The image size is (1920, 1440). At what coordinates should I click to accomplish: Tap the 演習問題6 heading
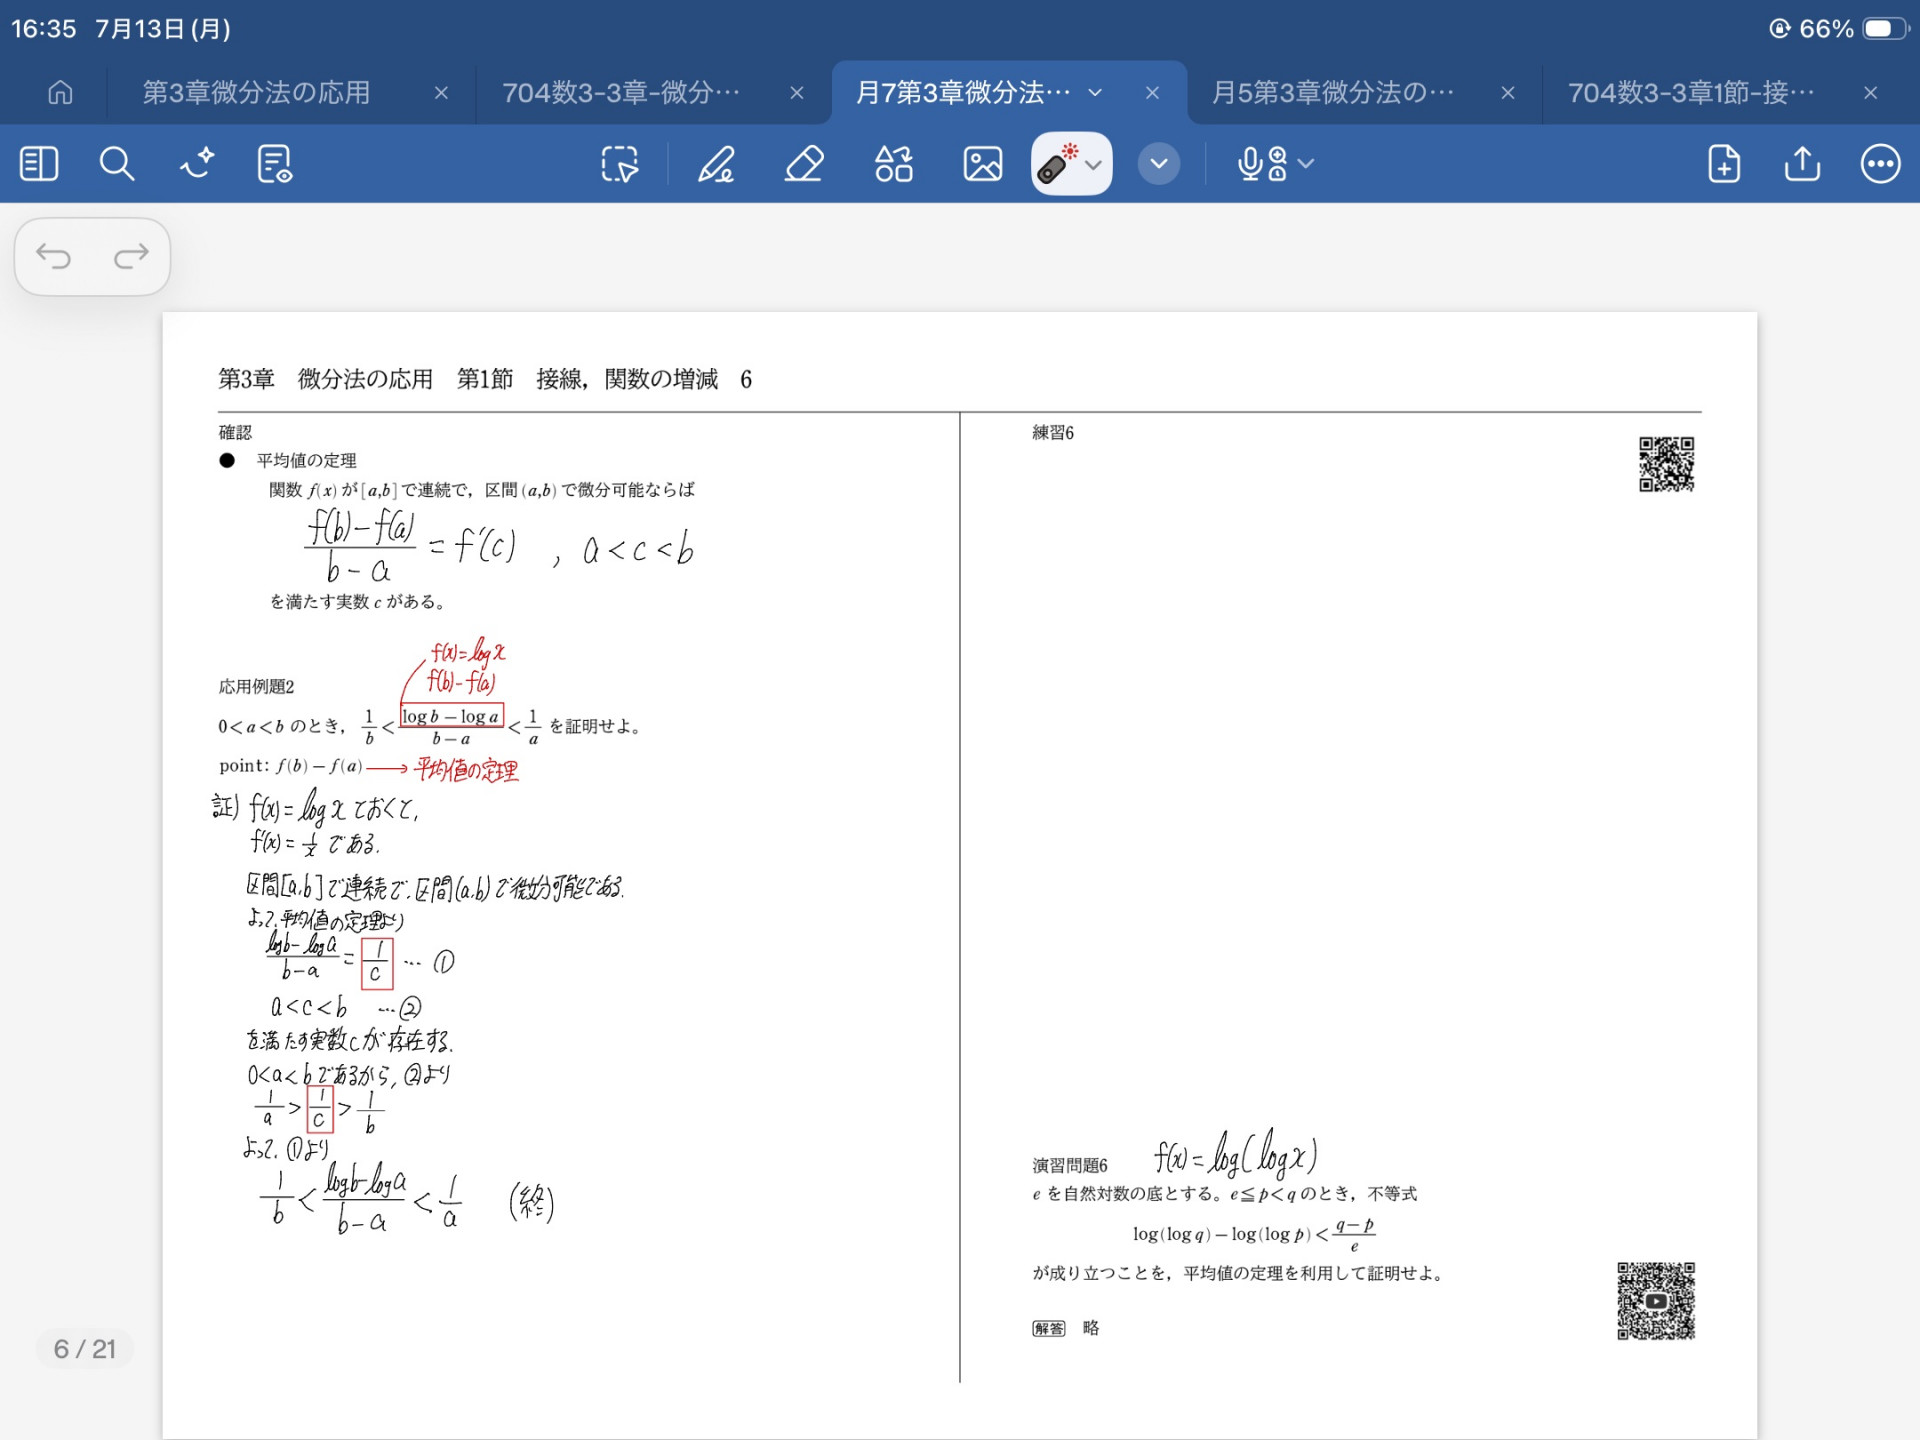1070,1165
